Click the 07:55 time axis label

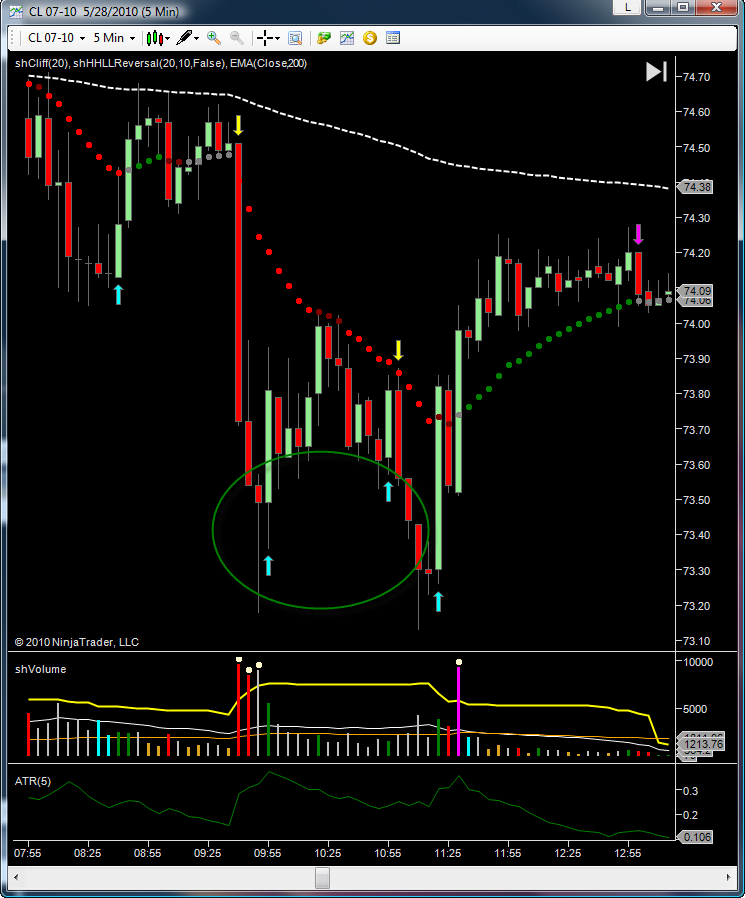[x=27, y=853]
